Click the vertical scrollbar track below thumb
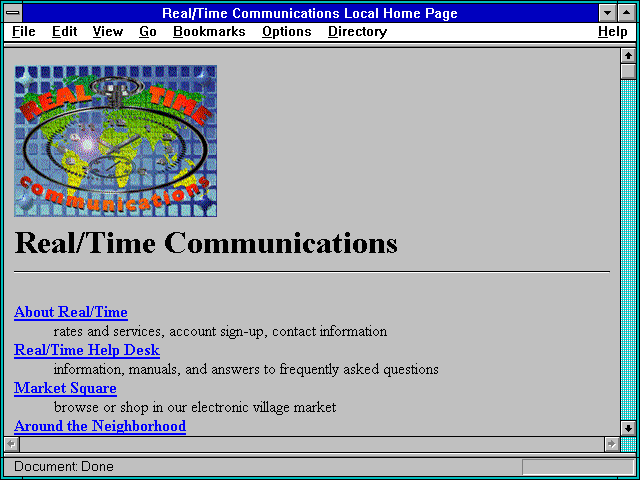The width and height of the screenshot is (640, 480). pos(628,250)
